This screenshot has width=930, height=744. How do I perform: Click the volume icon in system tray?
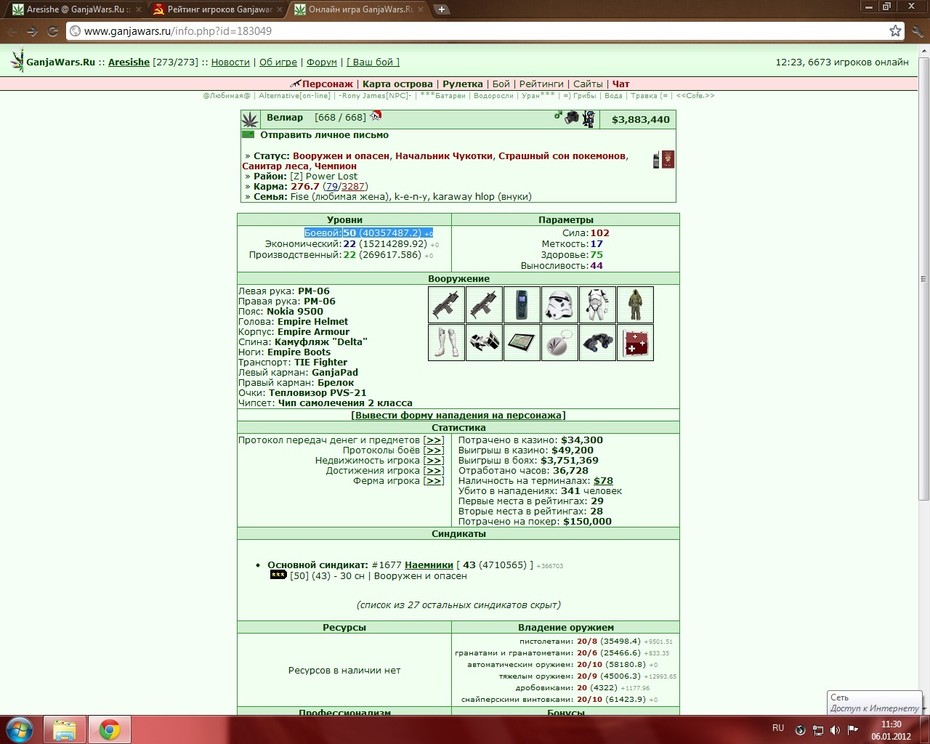[835, 730]
